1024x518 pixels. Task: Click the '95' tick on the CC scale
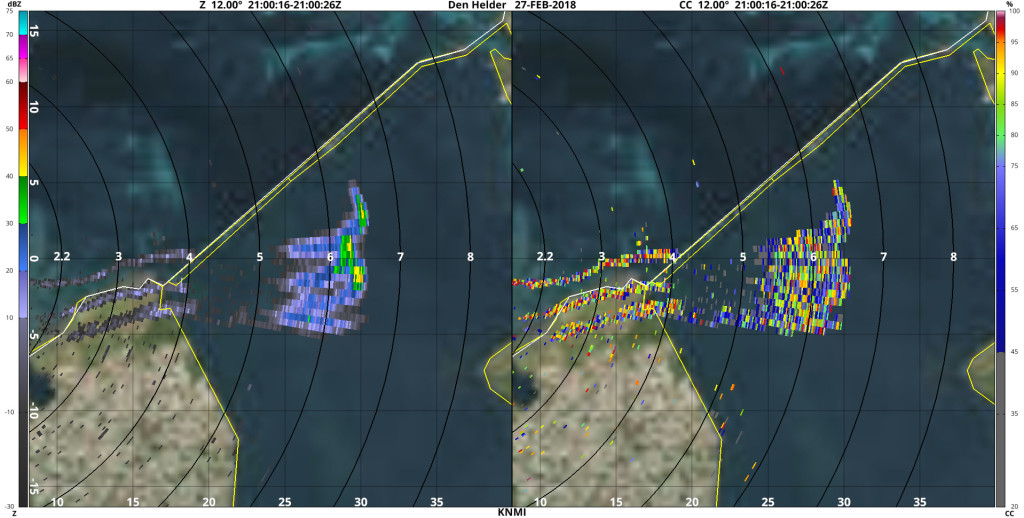click(1014, 42)
